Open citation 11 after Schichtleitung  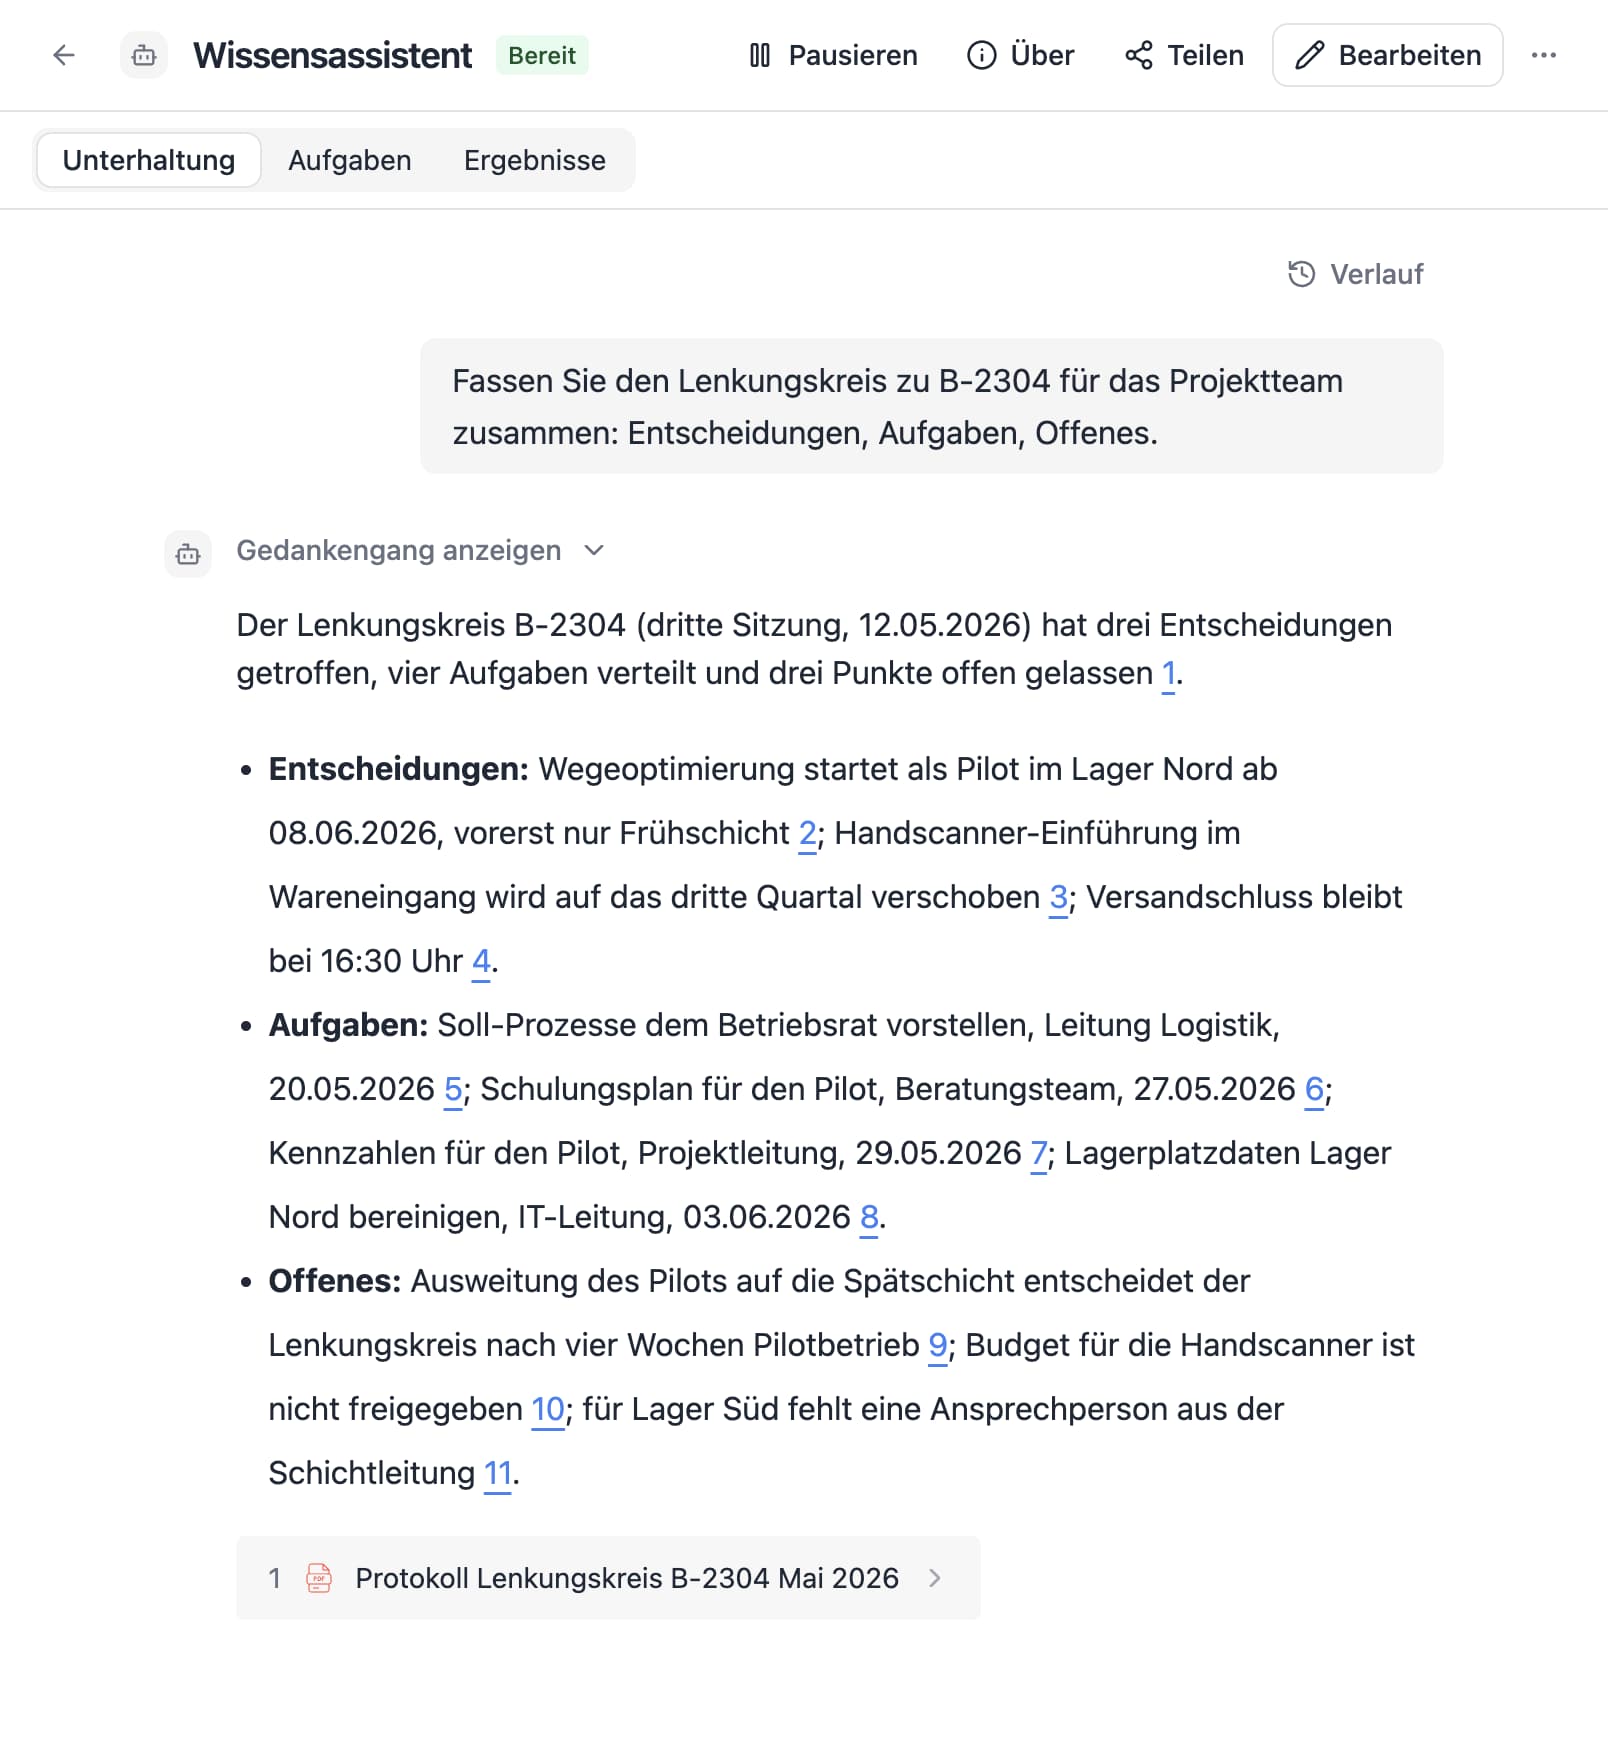click(498, 1474)
